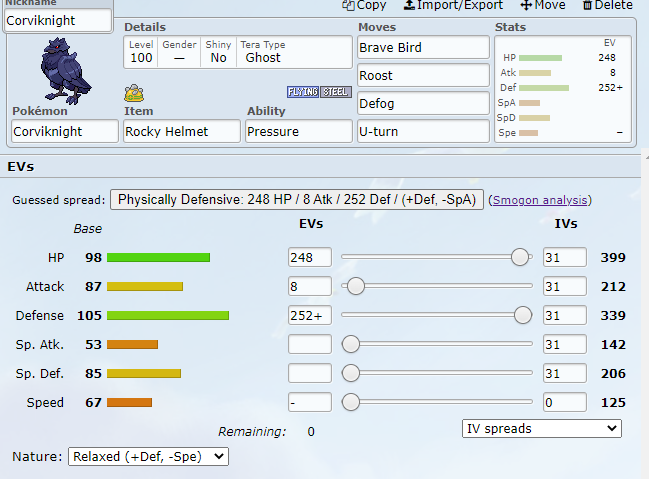Click the Item field Rocky Helmet
This screenshot has height=479, width=649.
[182, 131]
